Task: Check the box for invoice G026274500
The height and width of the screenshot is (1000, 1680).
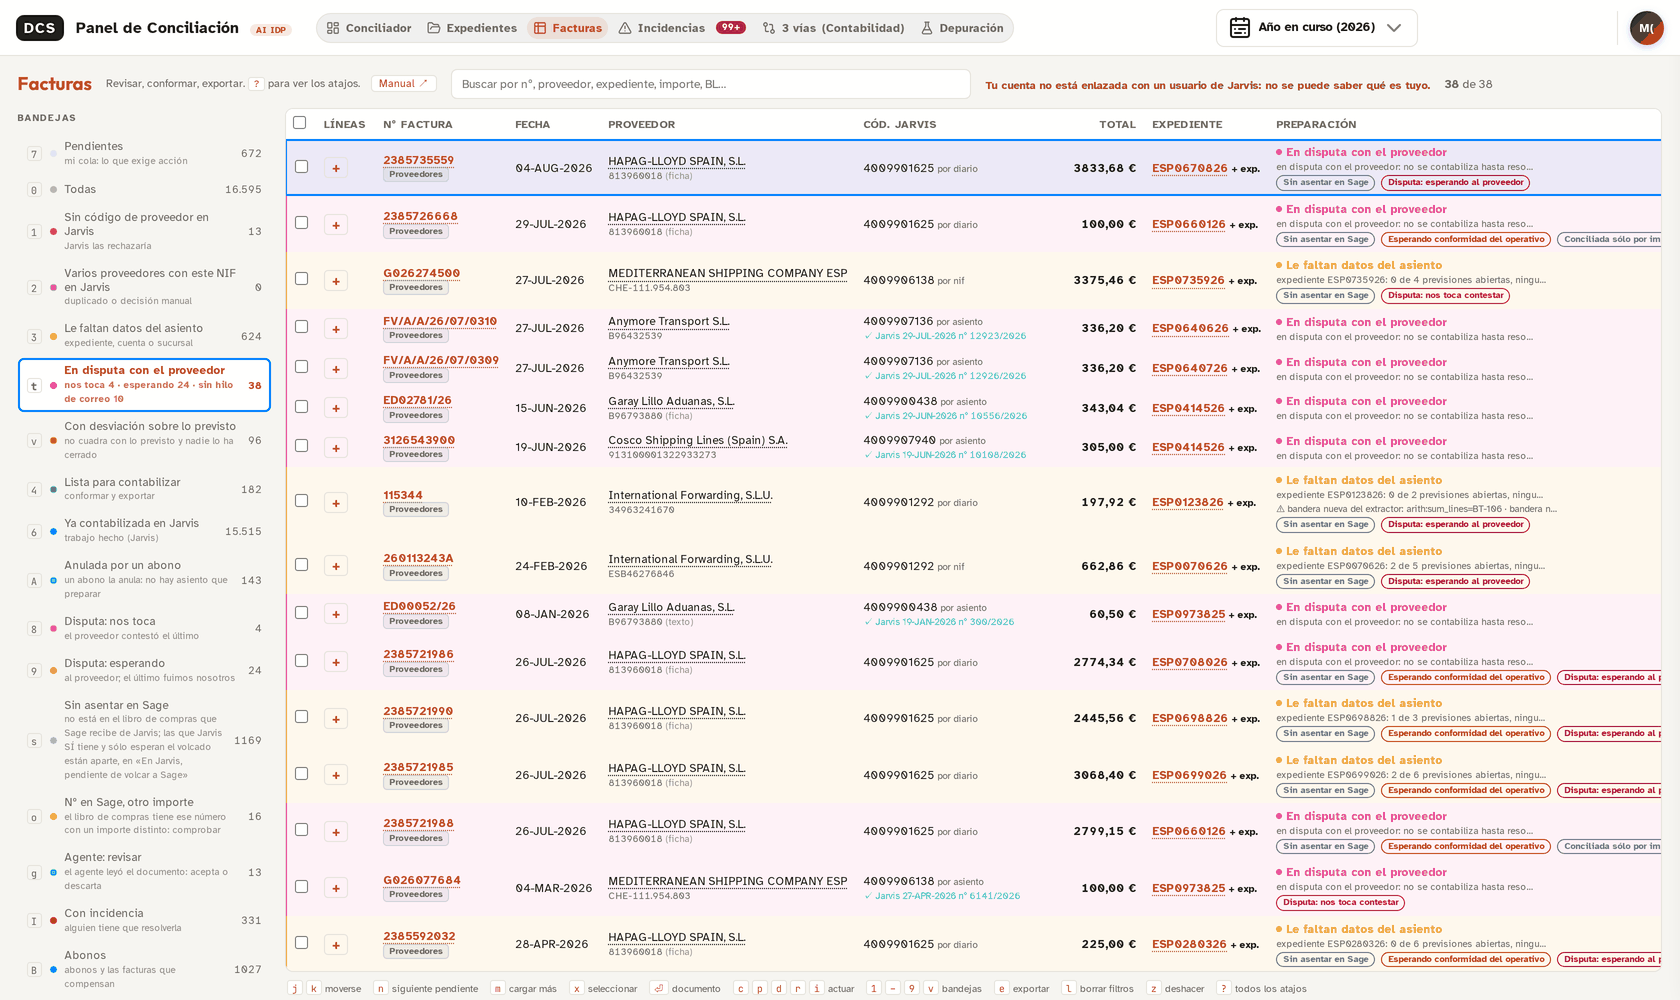Action: (301, 279)
